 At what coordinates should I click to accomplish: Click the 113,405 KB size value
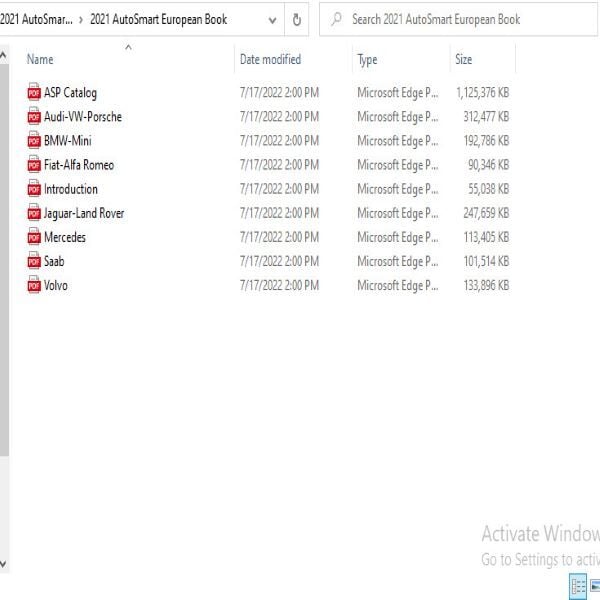point(486,237)
